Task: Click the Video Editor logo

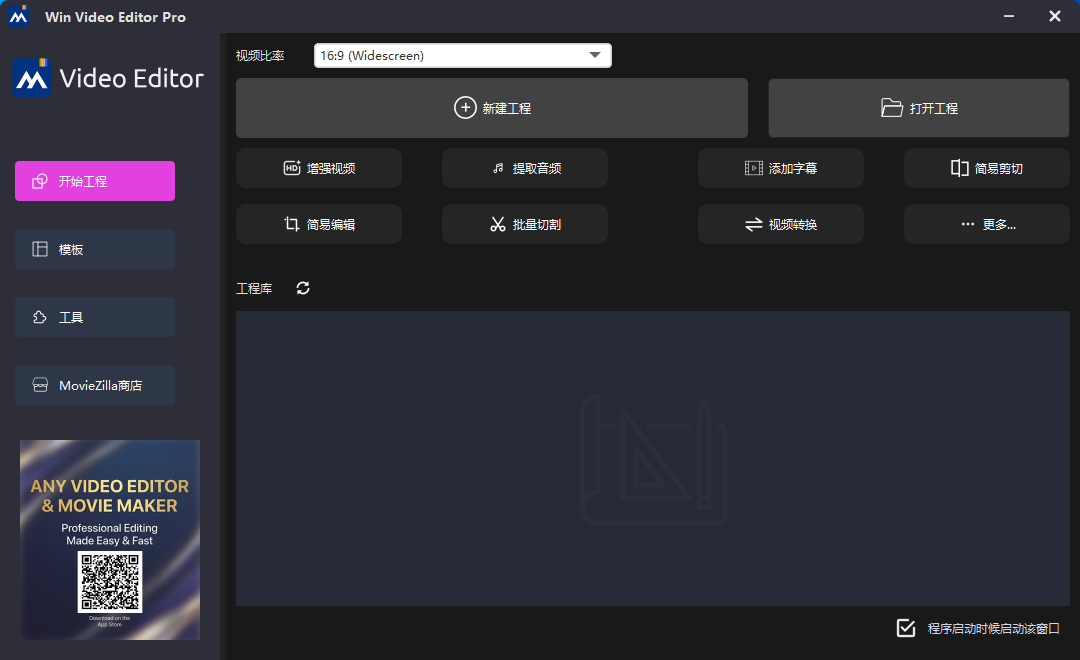Action: 107,77
